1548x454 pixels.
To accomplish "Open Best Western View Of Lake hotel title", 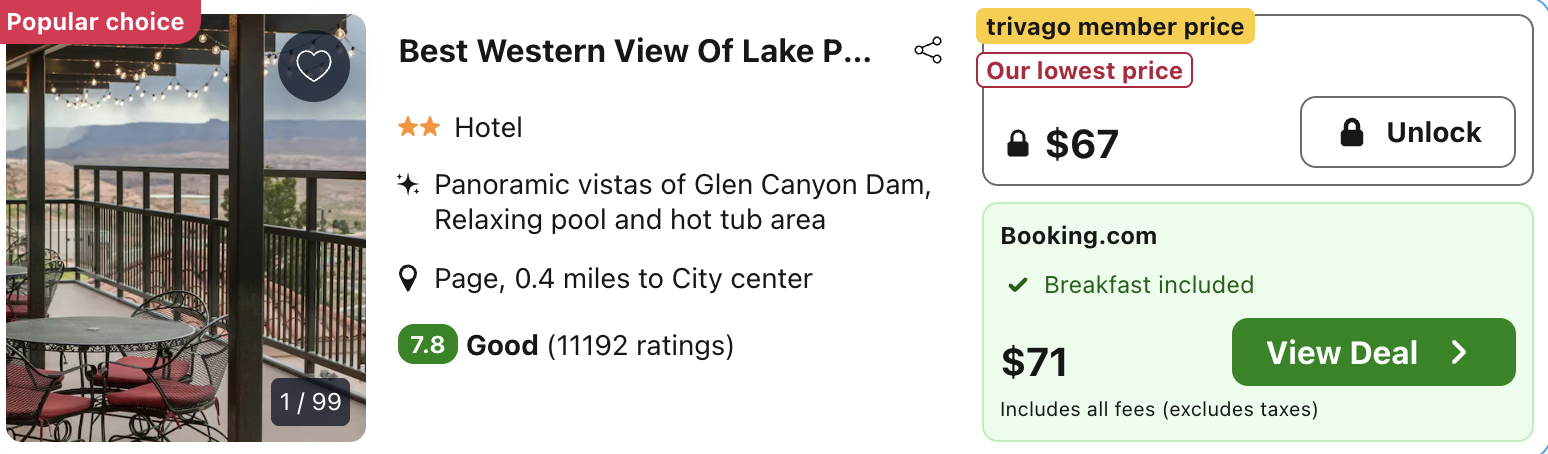I will [x=635, y=52].
